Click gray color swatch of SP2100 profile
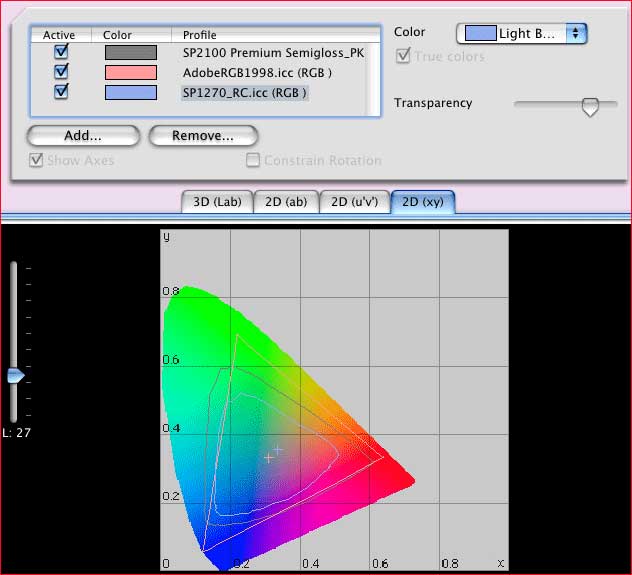Screen dimensions: 632x575 130,52
